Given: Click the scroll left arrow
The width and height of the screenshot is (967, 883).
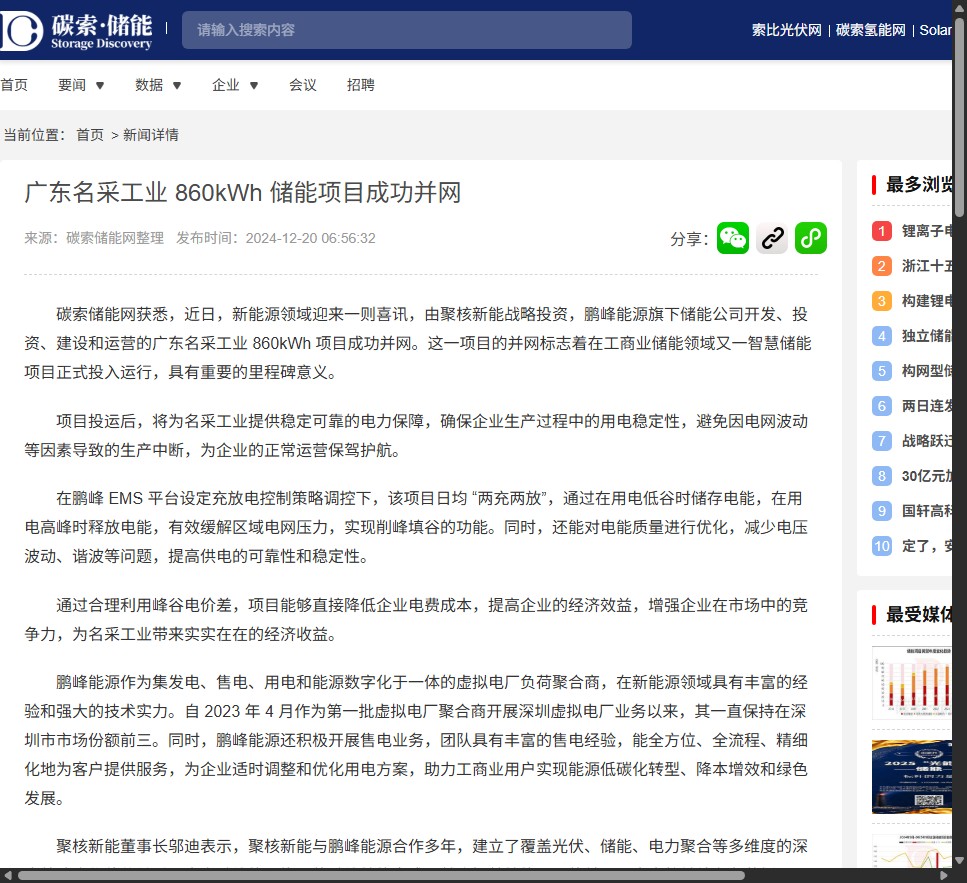Looking at the screenshot, I should coord(7,876).
